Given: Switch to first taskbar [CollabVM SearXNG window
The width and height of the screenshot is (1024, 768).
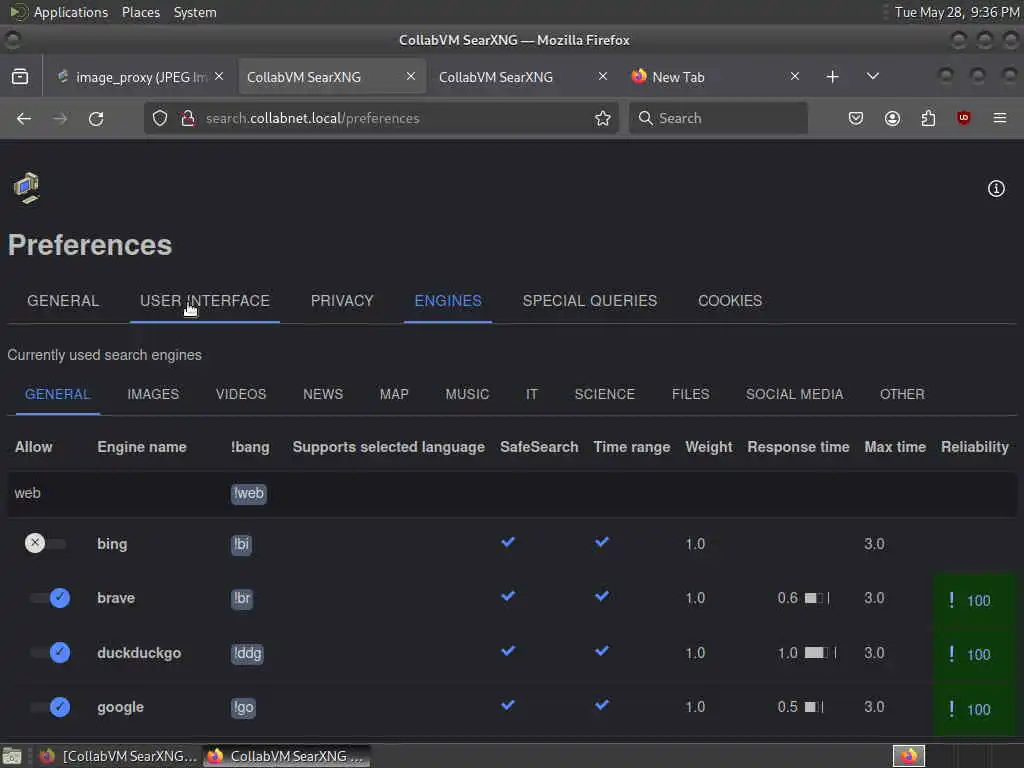Looking at the screenshot, I should [x=118, y=756].
